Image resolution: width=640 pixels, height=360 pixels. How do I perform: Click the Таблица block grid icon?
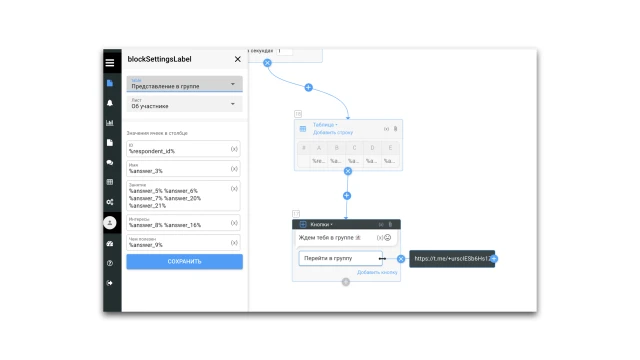tap(303, 129)
